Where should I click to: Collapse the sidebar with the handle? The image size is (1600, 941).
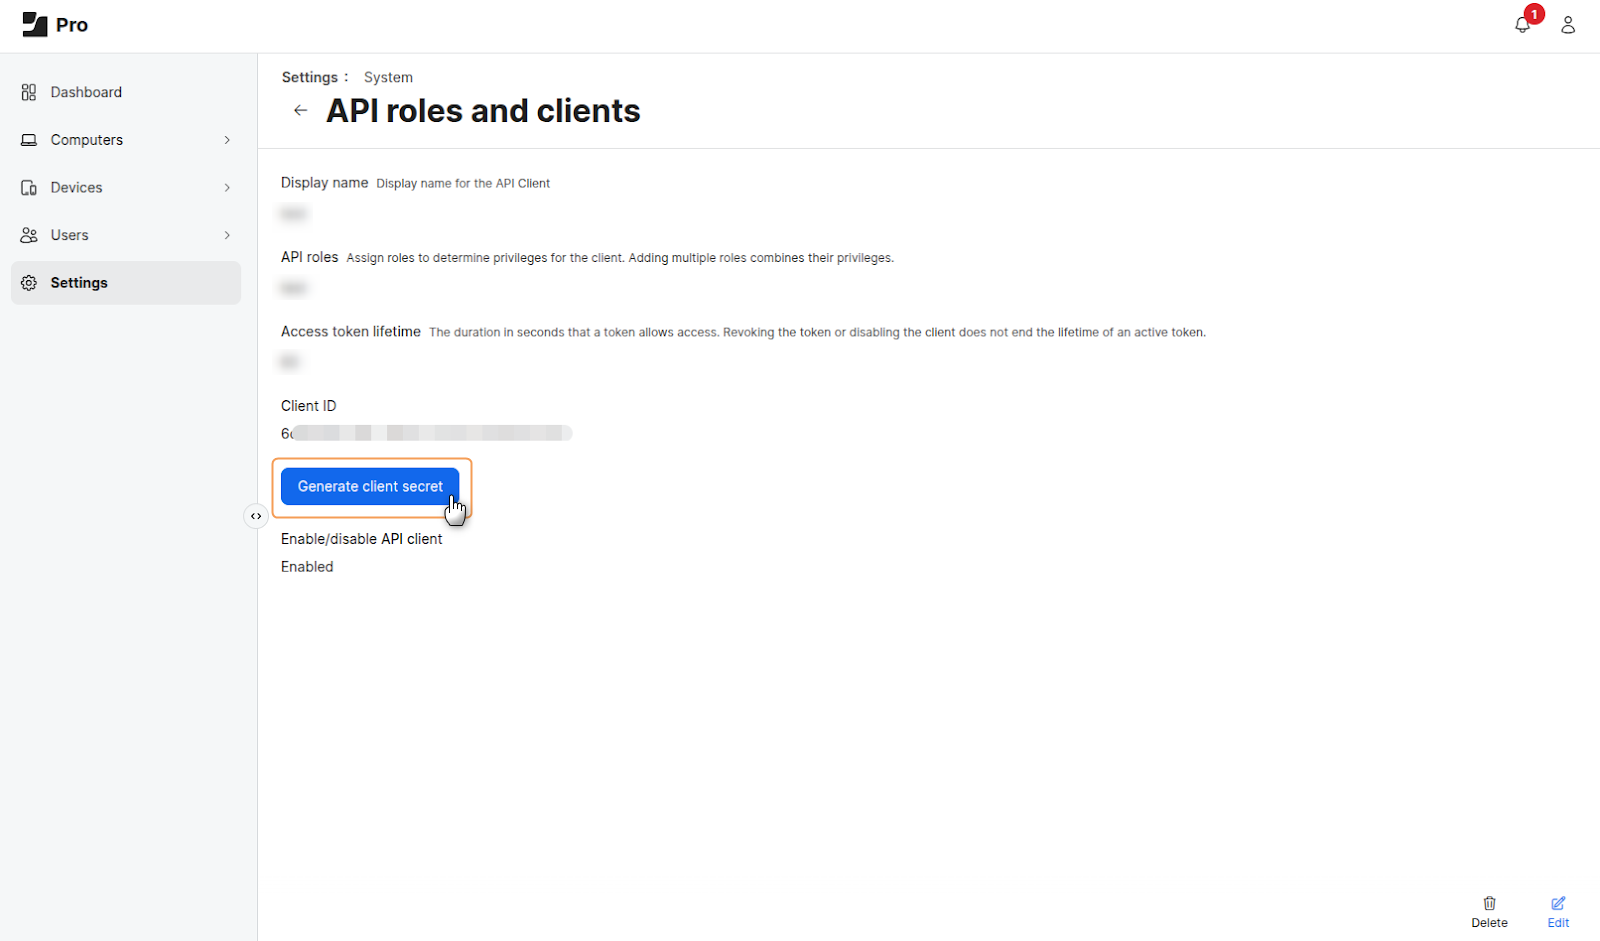256,516
